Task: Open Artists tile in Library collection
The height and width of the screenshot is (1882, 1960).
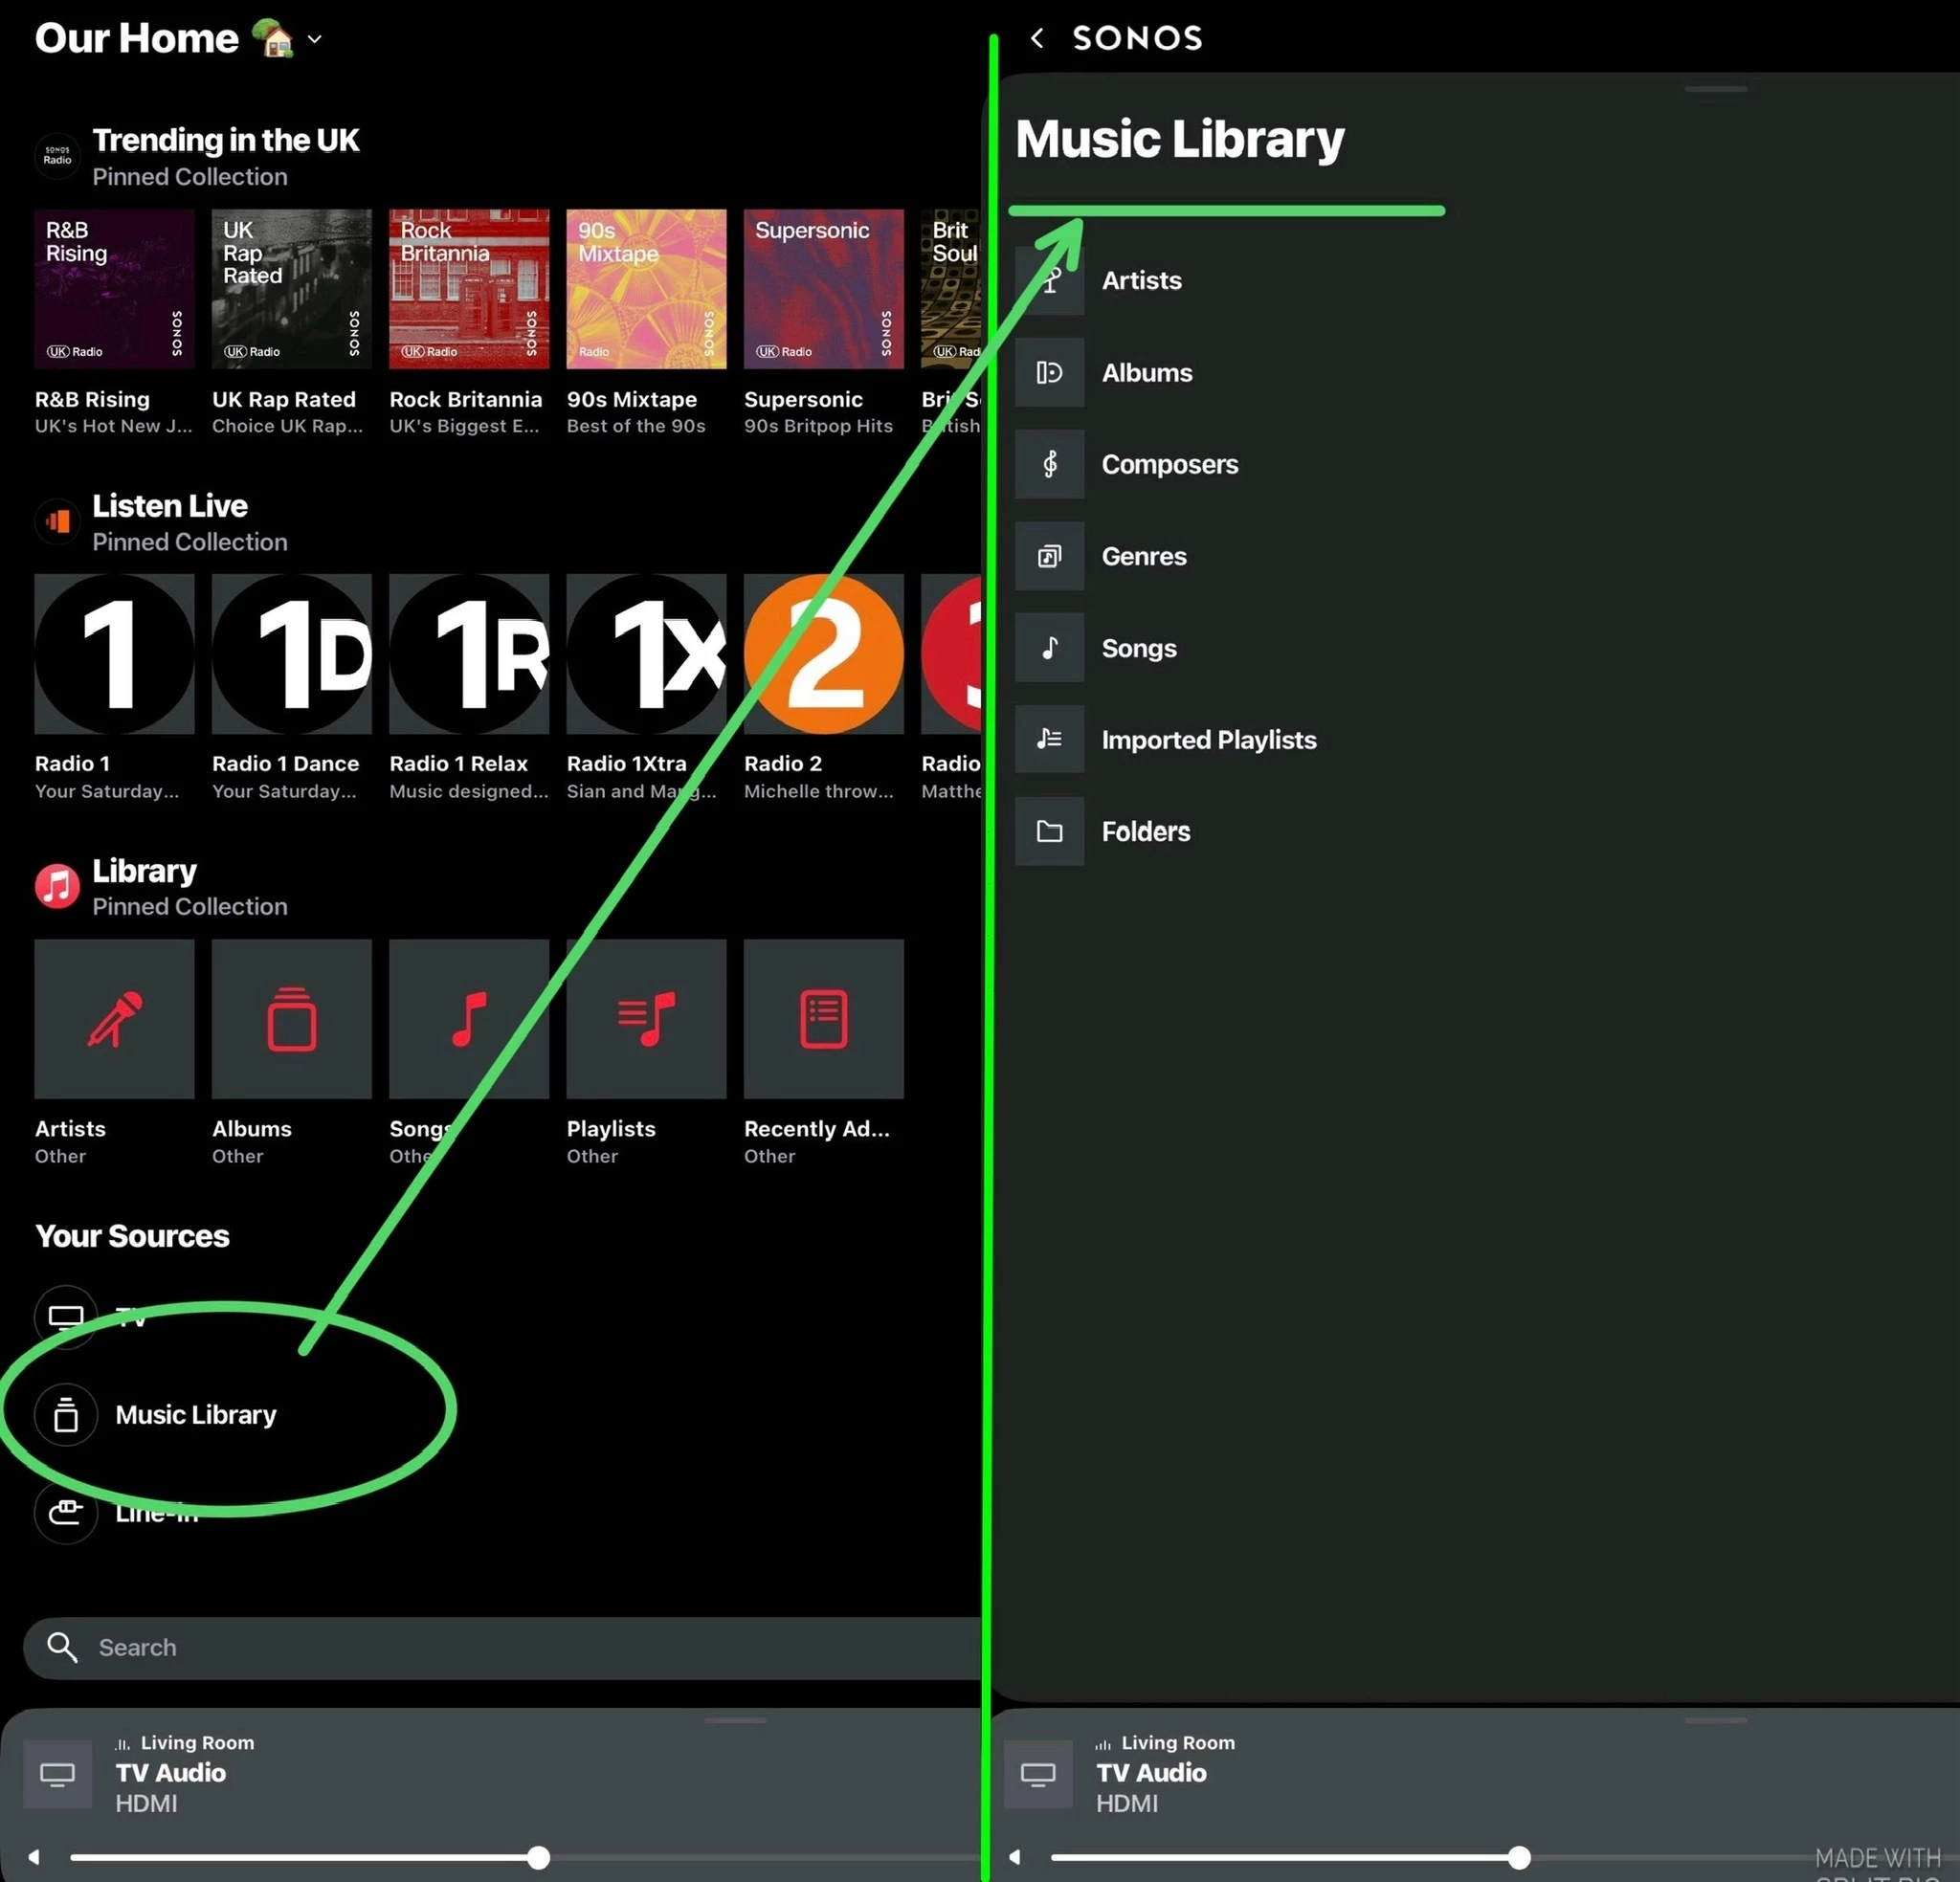Action: tap(114, 1018)
